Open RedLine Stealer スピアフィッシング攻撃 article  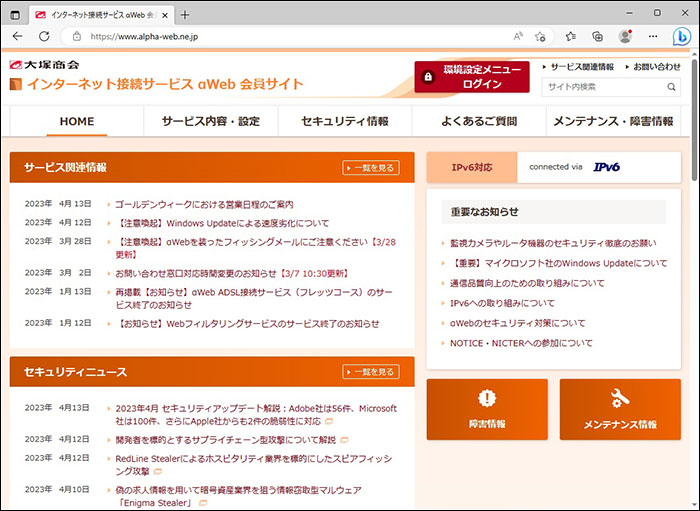tap(254, 465)
